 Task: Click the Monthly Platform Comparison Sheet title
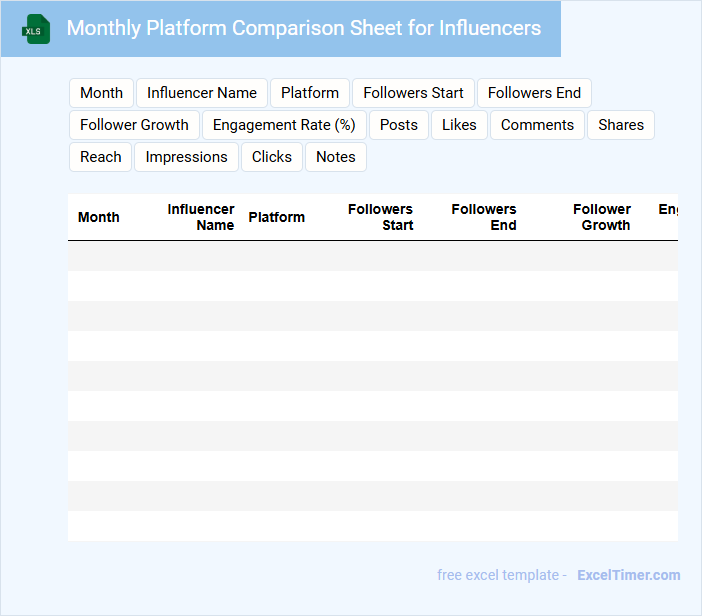pos(303,28)
